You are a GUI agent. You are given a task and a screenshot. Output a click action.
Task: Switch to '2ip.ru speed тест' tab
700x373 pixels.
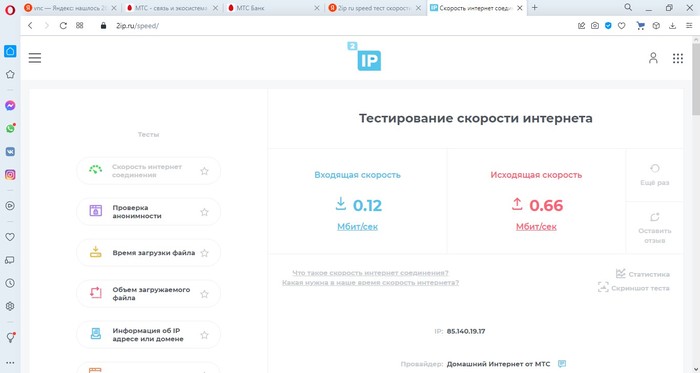[373, 8]
